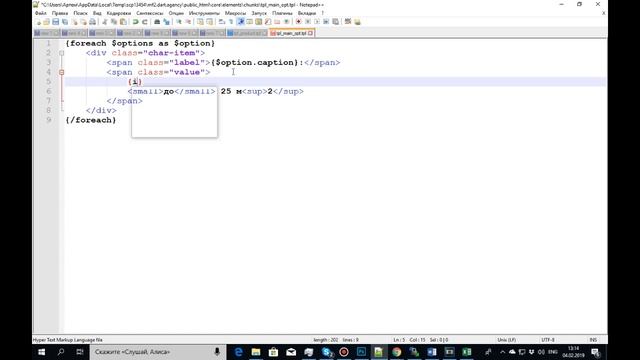This screenshot has height=360, width=640.
Task: Toggle synchronized vertical scrolling icon
Action: 200,22
